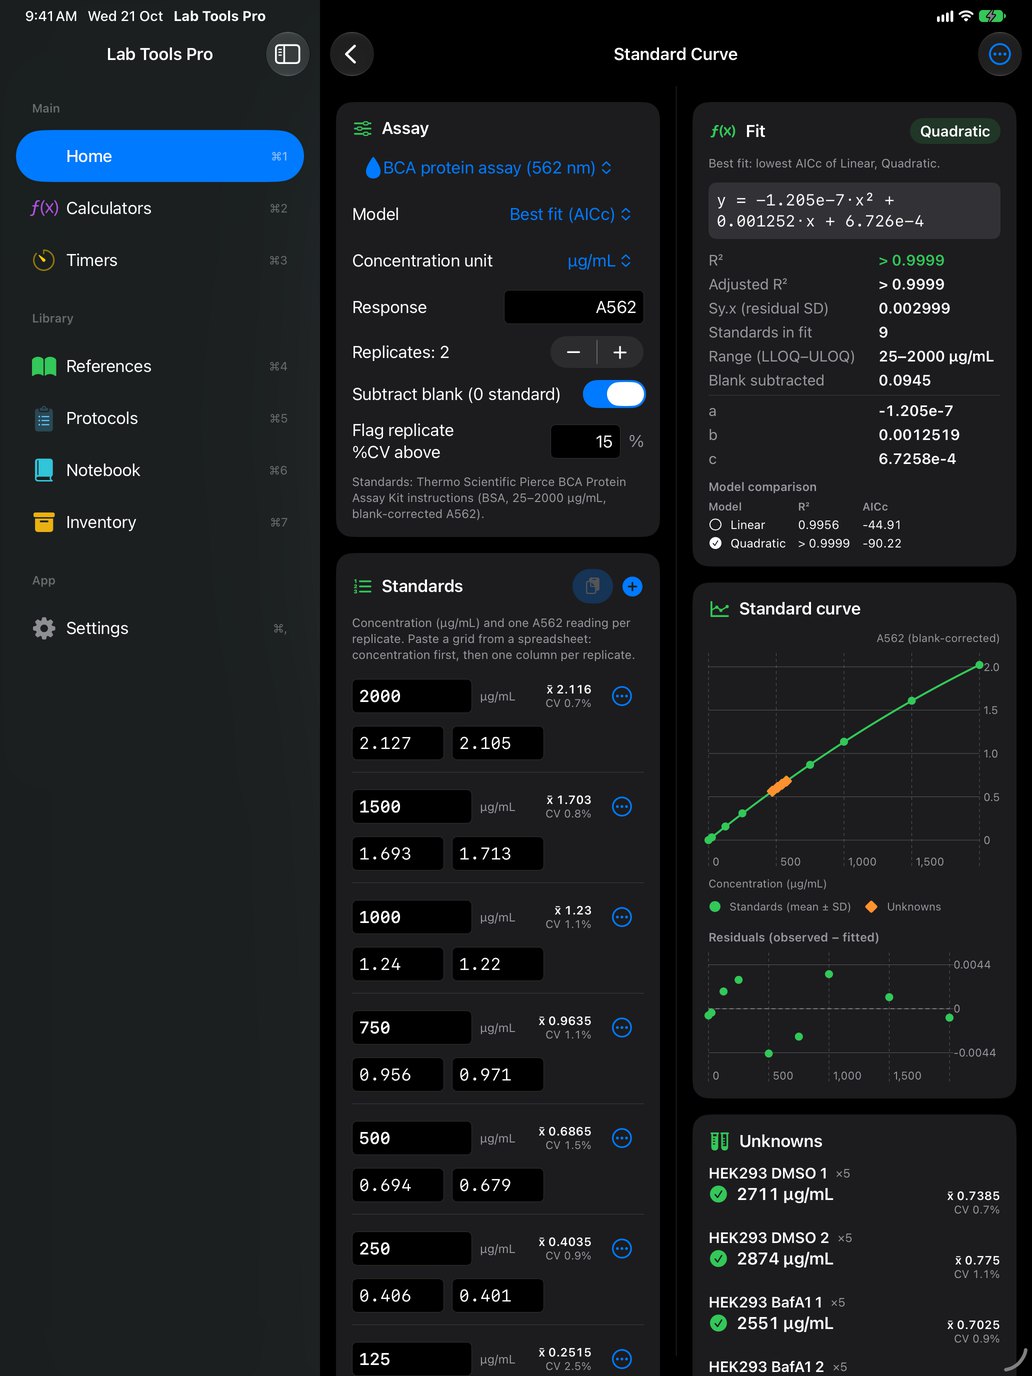The image size is (1032, 1376).
Task: Select the Quadratic model radio button
Action: pyautogui.click(x=715, y=544)
